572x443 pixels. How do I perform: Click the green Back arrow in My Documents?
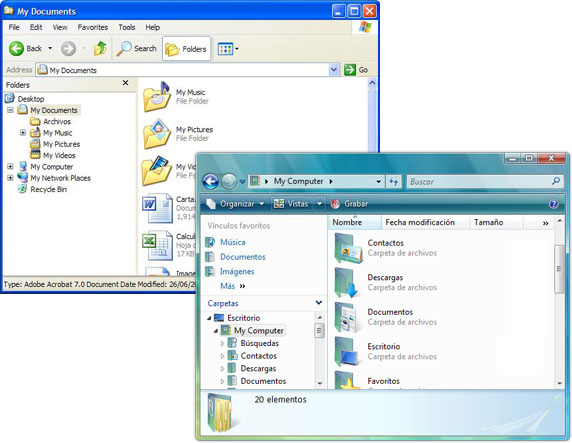point(16,49)
